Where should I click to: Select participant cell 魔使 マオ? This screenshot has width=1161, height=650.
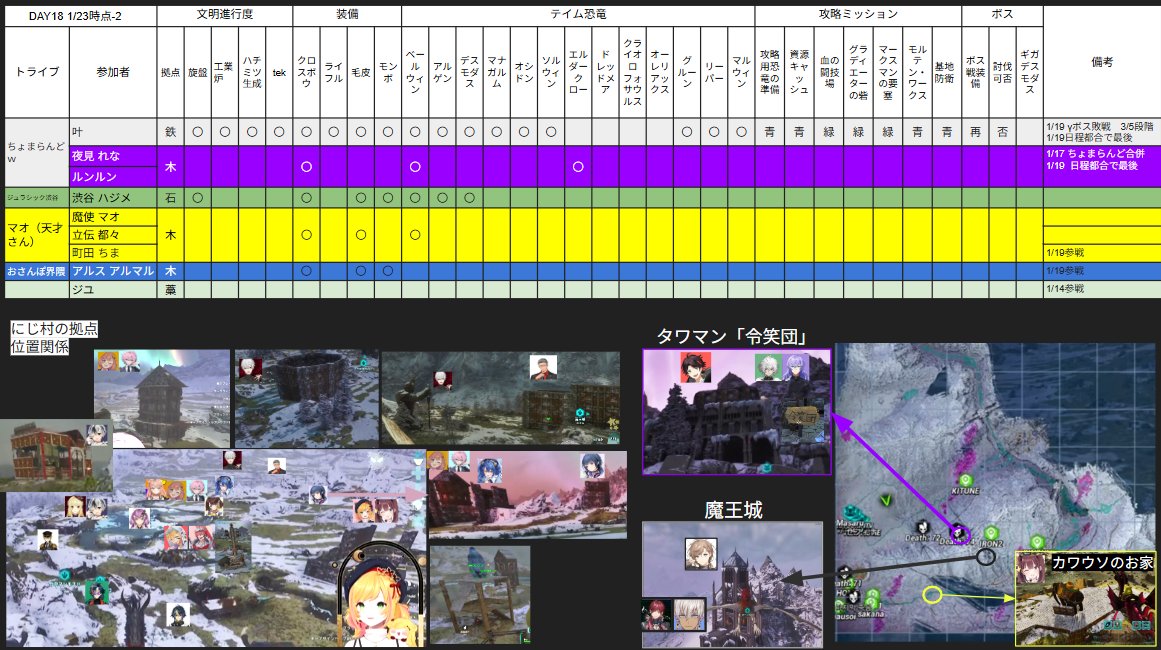113,217
